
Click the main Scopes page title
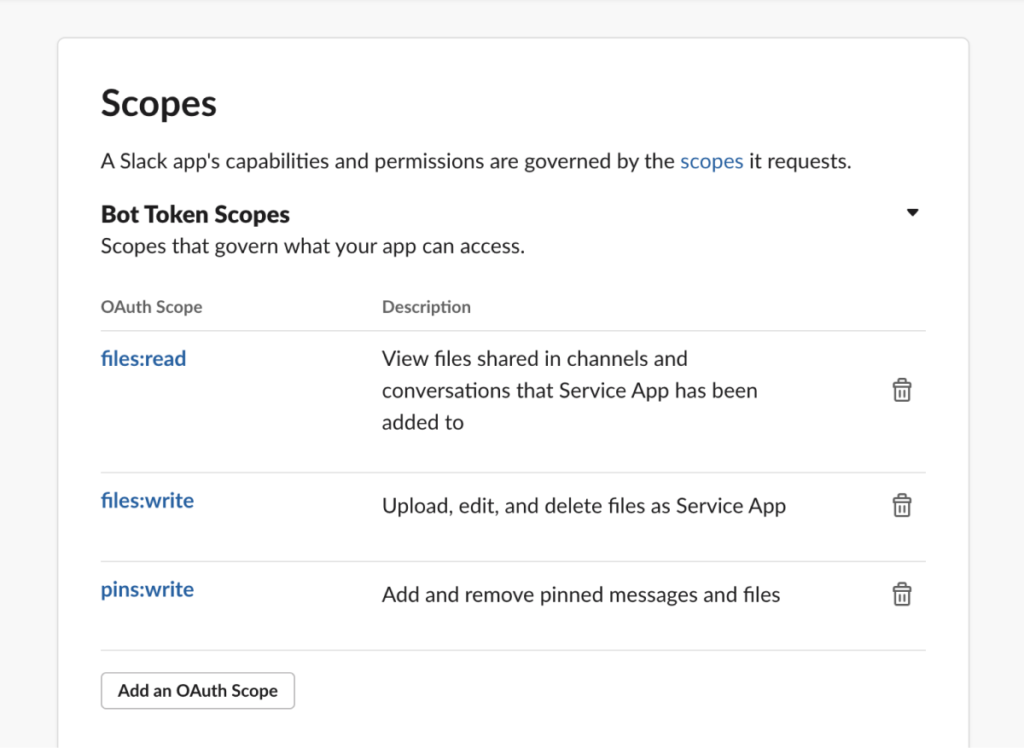pyautogui.click(x=159, y=103)
